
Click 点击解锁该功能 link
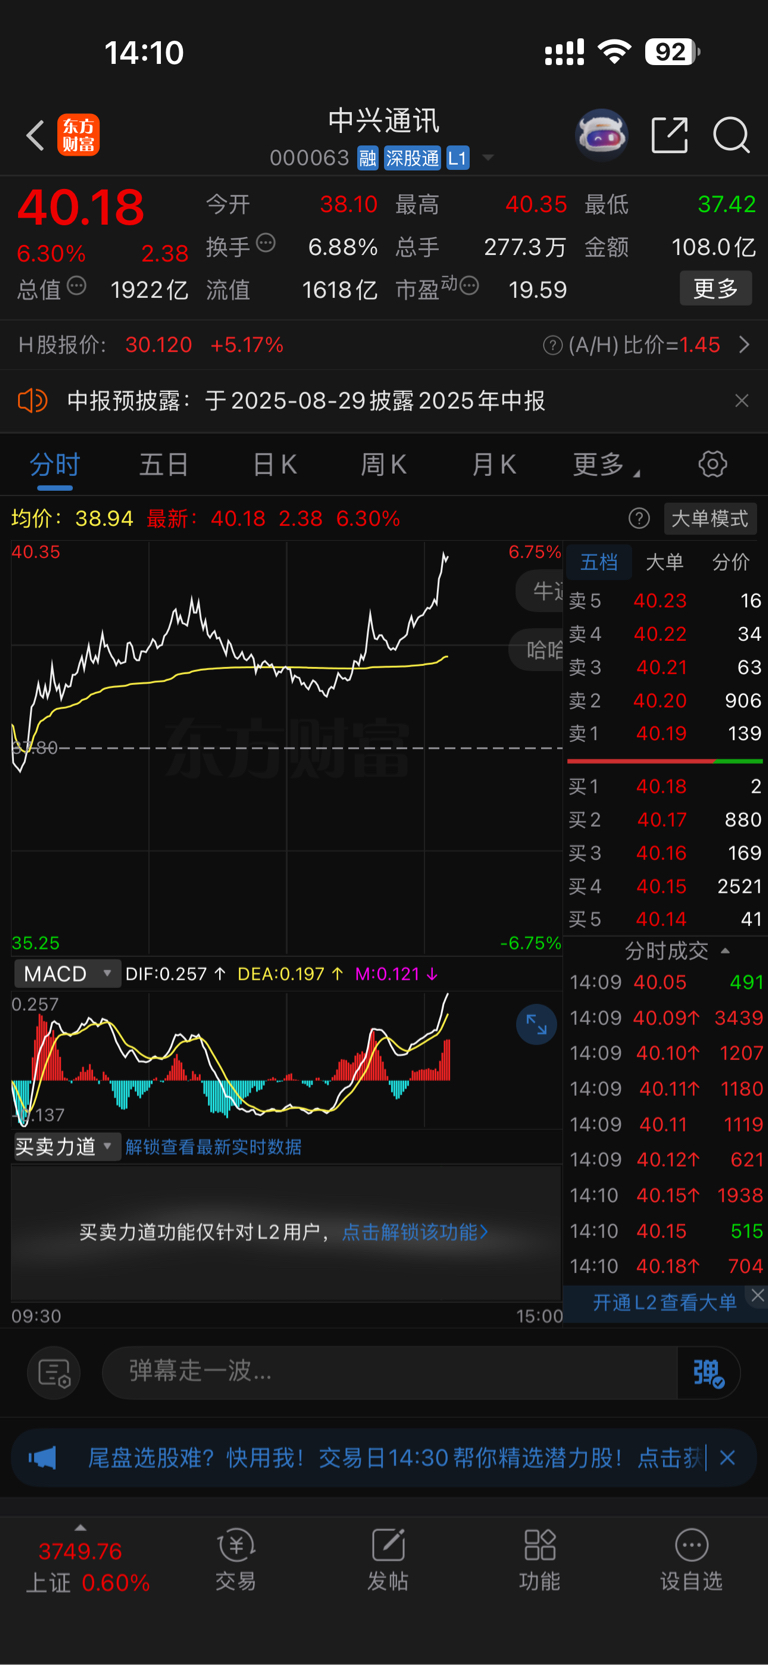pyautogui.click(x=415, y=1232)
